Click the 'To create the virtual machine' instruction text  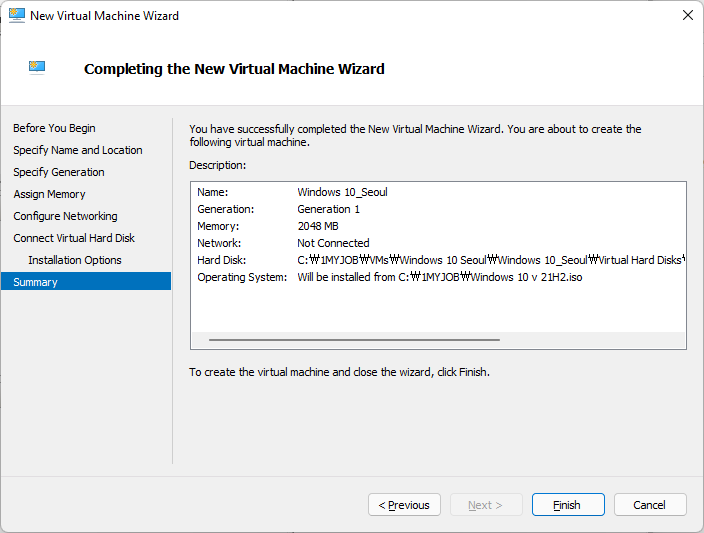[x=339, y=372]
